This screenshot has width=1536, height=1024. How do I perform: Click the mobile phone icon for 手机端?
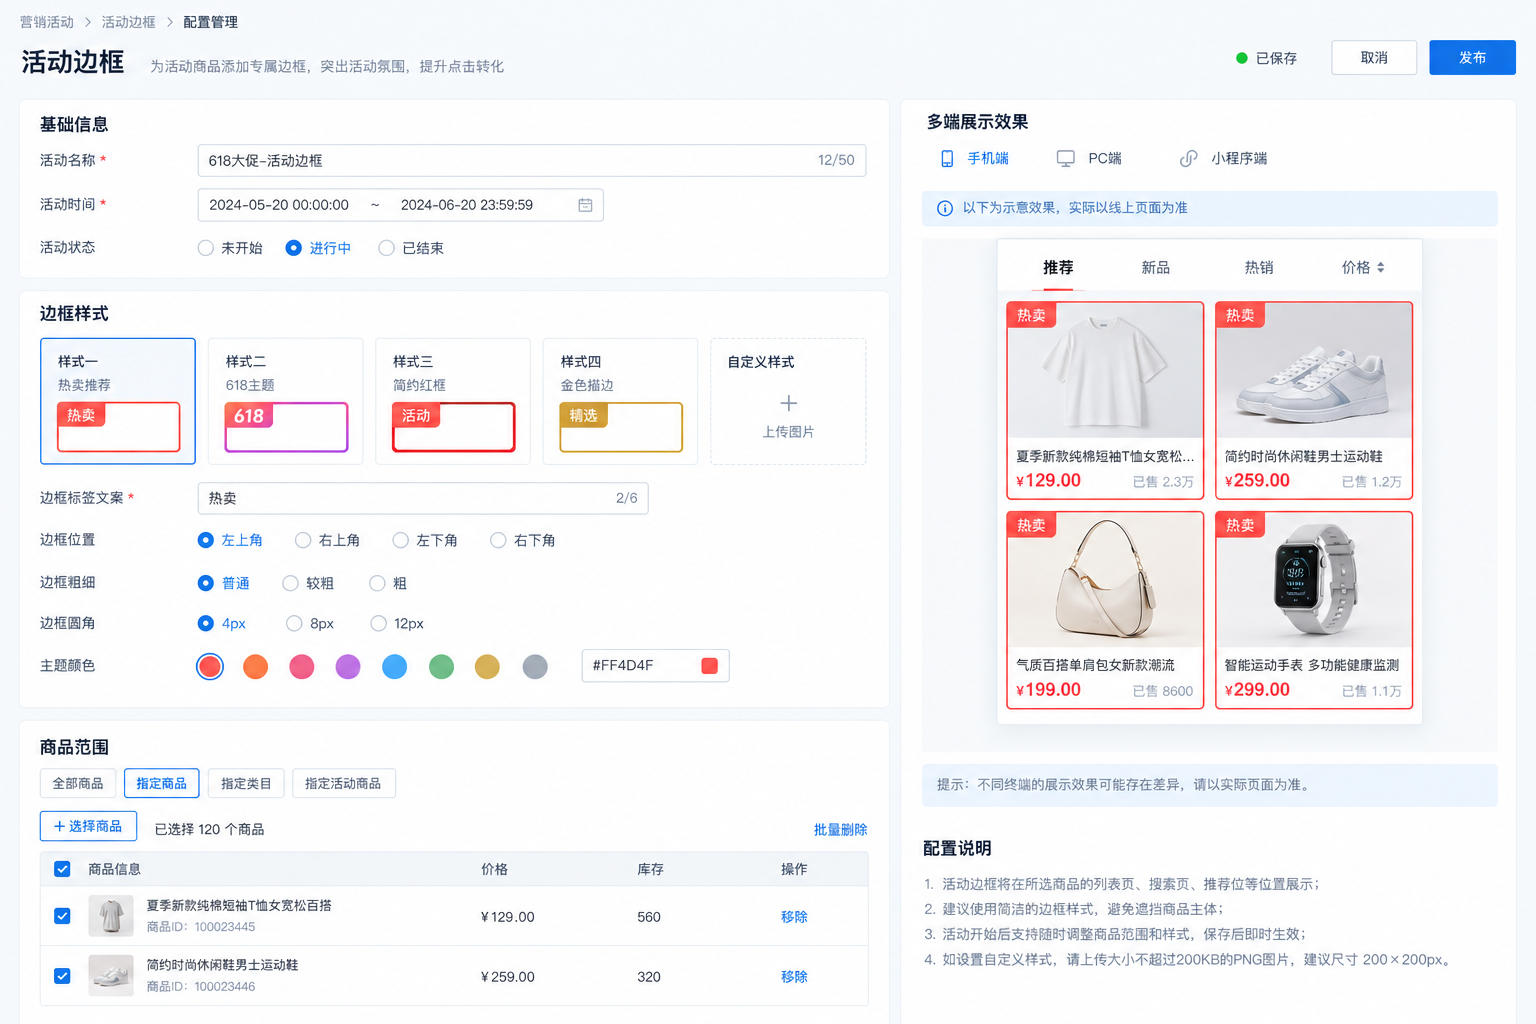tap(947, 158)
